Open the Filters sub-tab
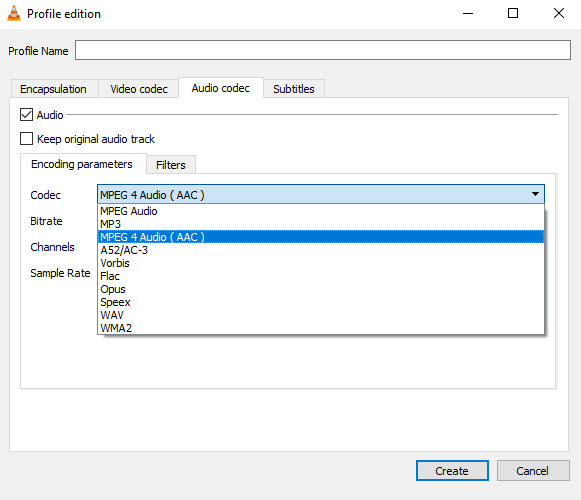The image size is (581, 500). tap(171, 165)
